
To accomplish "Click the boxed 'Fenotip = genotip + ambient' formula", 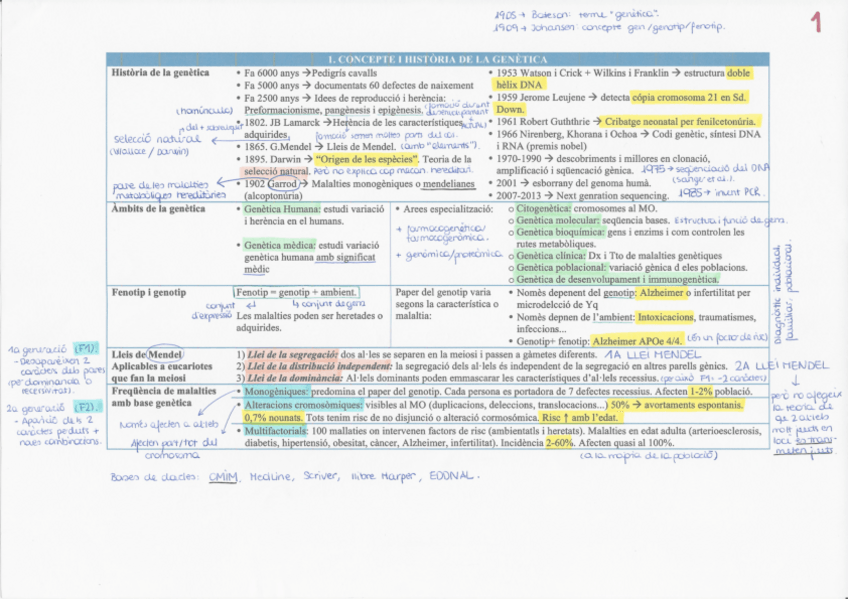I will [295, 291].
